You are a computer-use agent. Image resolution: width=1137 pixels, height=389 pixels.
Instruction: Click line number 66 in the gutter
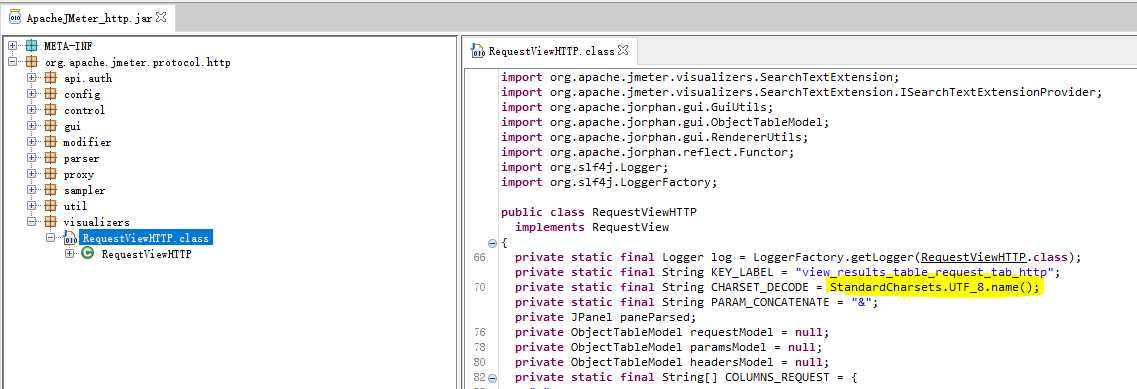coord(479,257)
